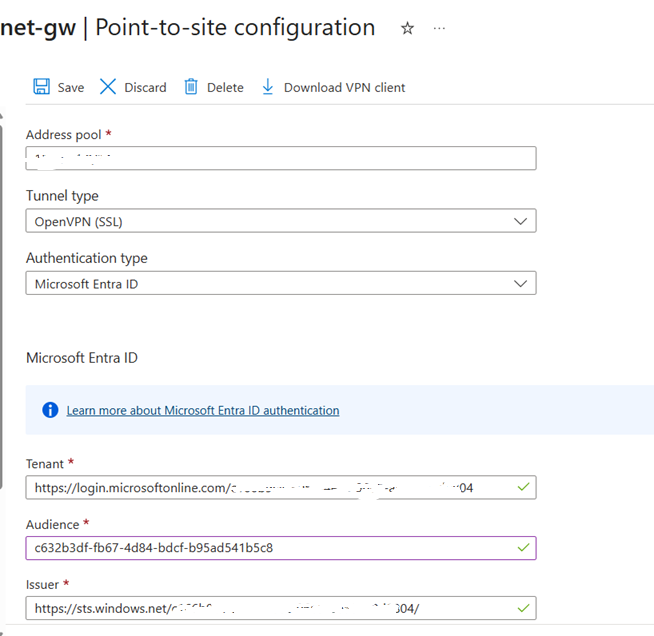This screenshot has height=636, width=654.
Task: Click the Tenant label
Action: pos(45,464)
